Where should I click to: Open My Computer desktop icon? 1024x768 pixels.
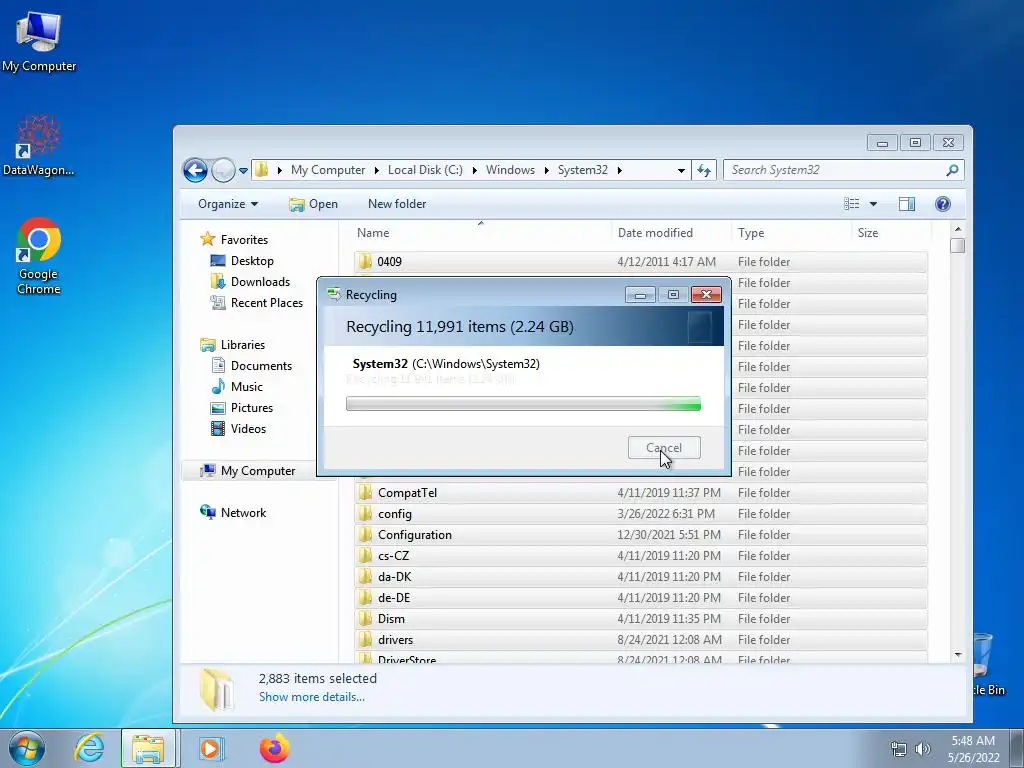(39, 40)
